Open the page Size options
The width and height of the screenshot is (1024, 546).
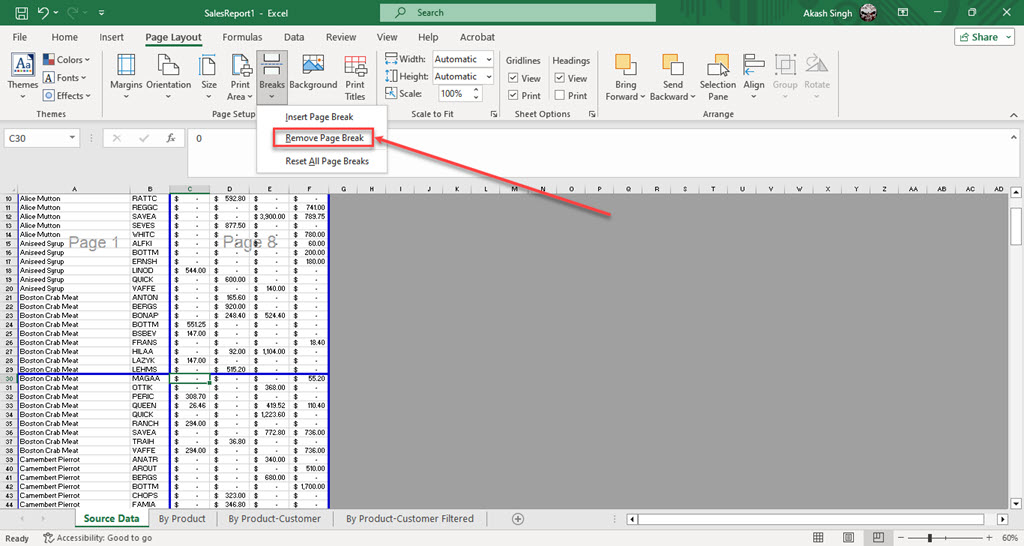pos(208,77)
